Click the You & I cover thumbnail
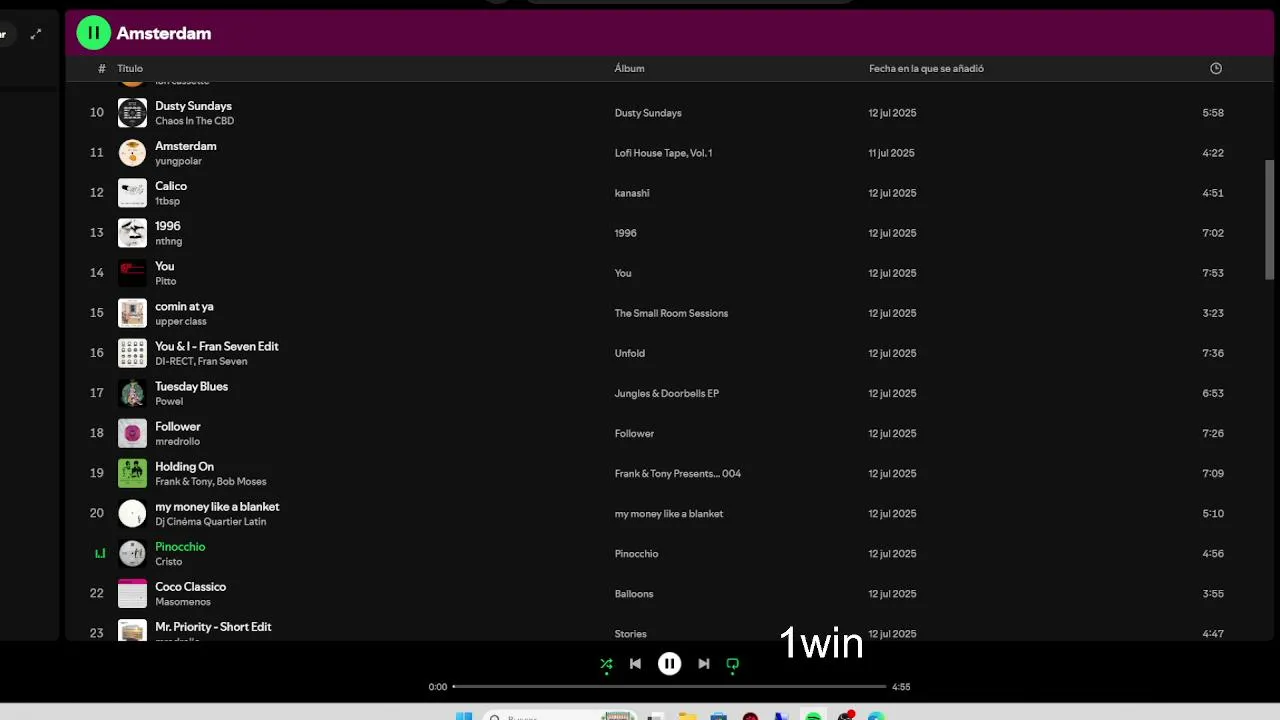The image size is (1280, 720). pos(132,353)
